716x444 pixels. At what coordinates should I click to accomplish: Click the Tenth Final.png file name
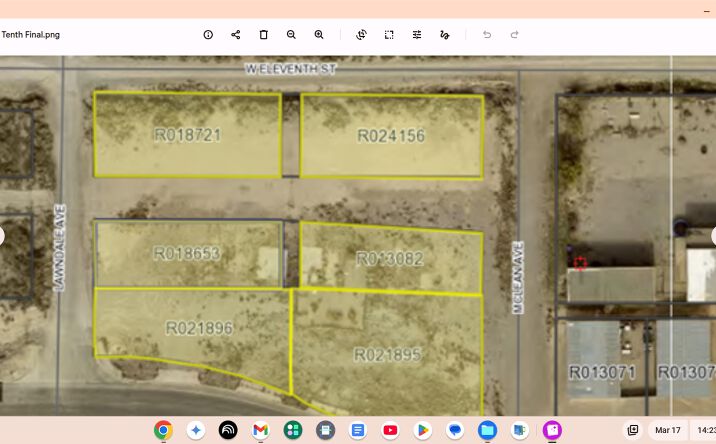tap(30, 35)
